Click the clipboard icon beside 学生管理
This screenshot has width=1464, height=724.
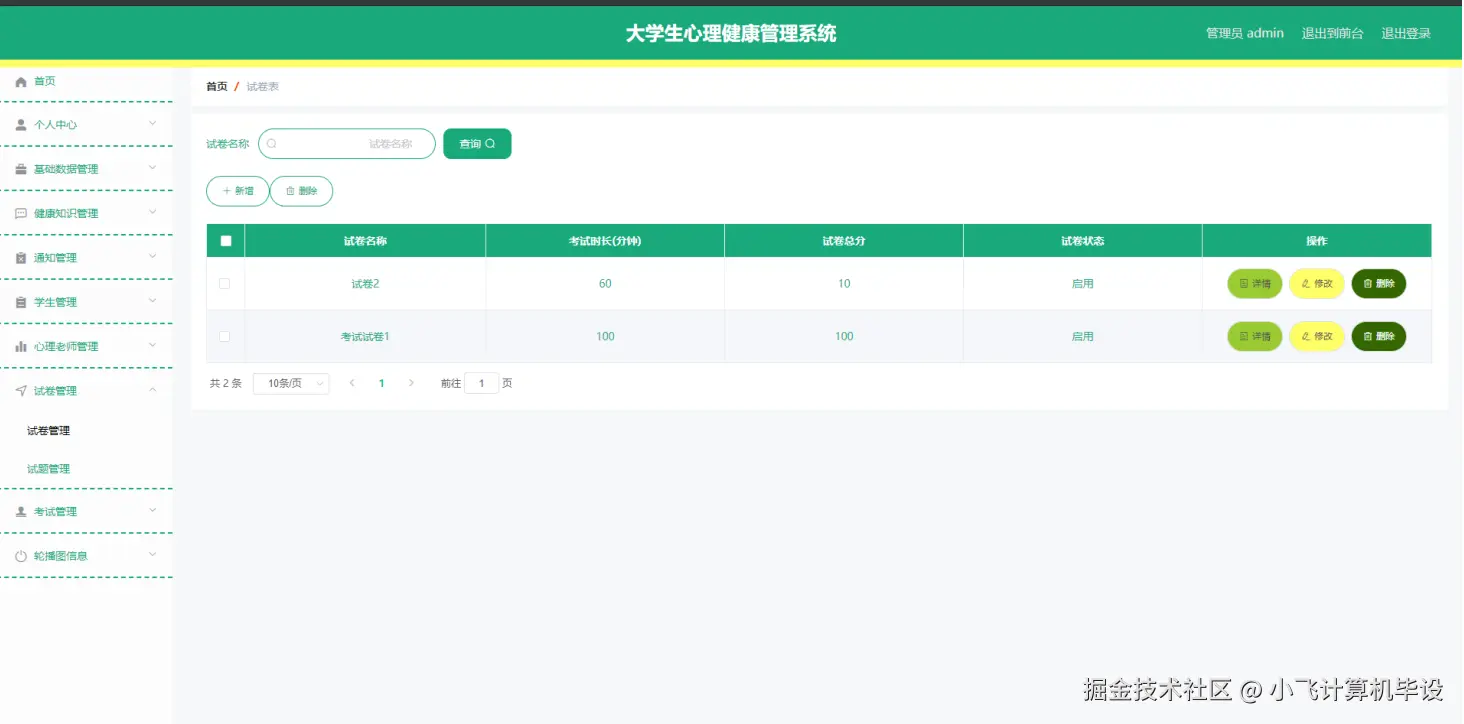(x=21, y=302)
